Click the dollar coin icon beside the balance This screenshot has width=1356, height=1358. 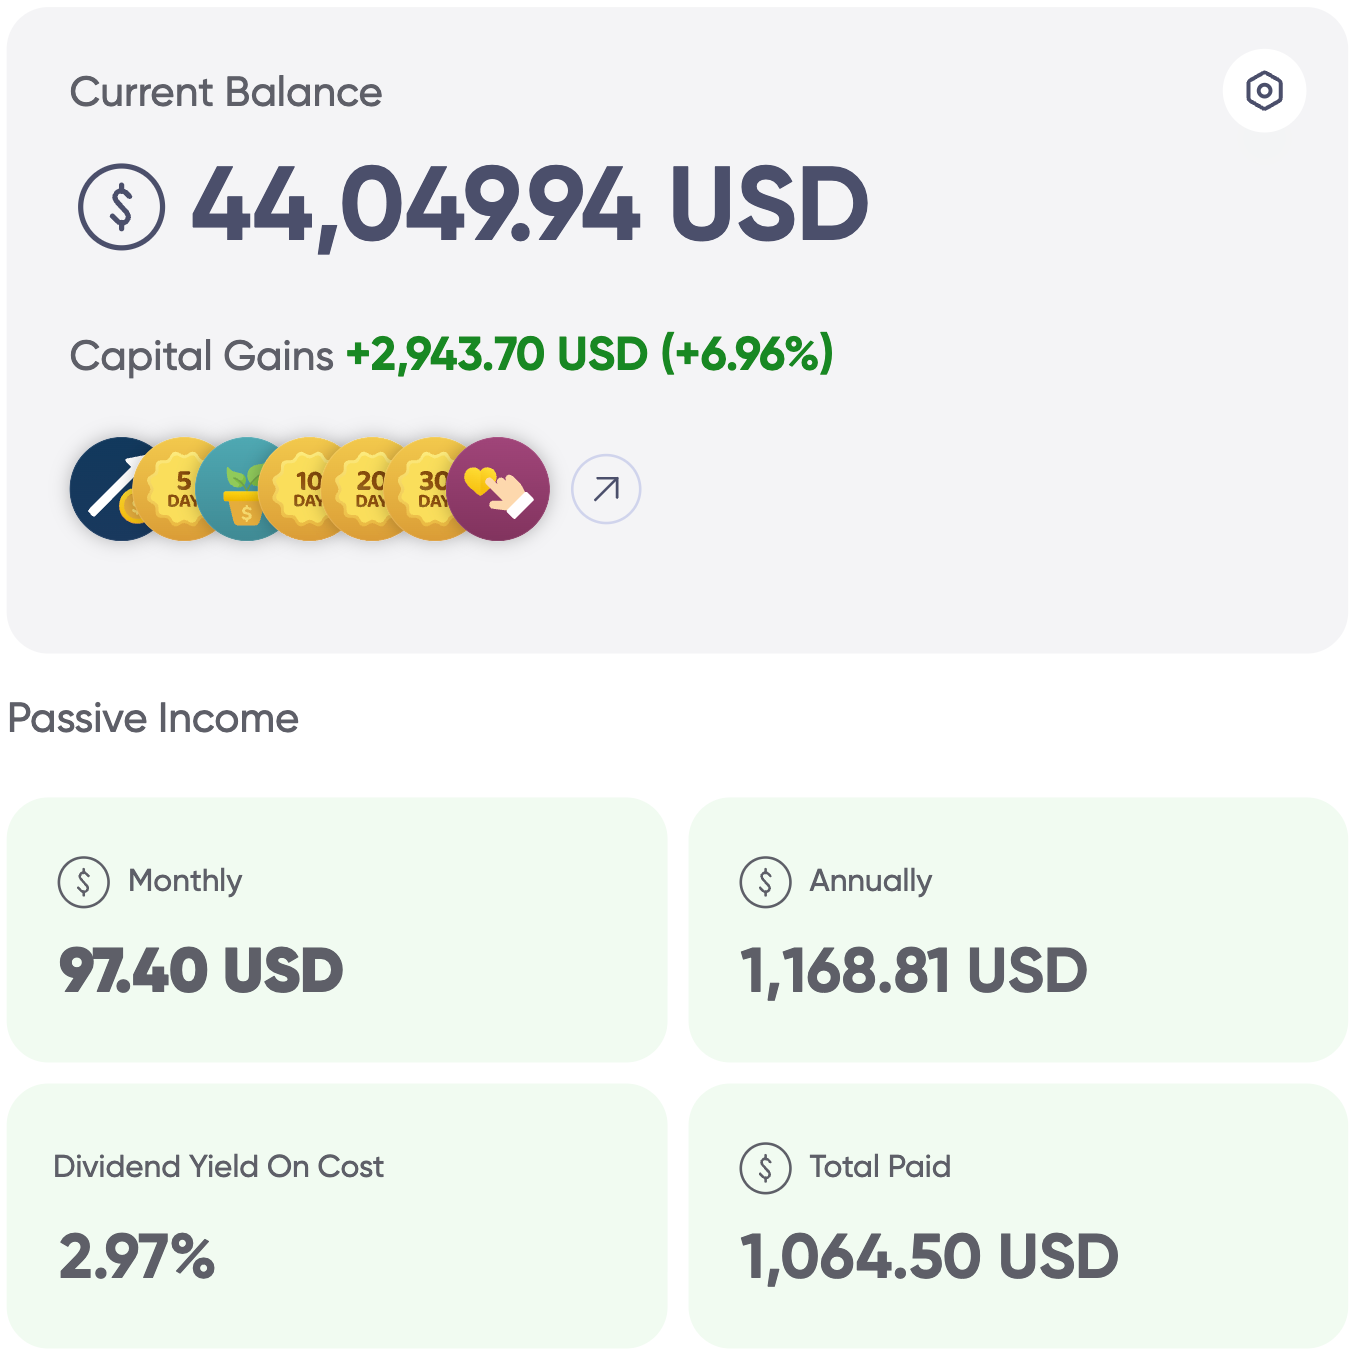click(121, 207)
